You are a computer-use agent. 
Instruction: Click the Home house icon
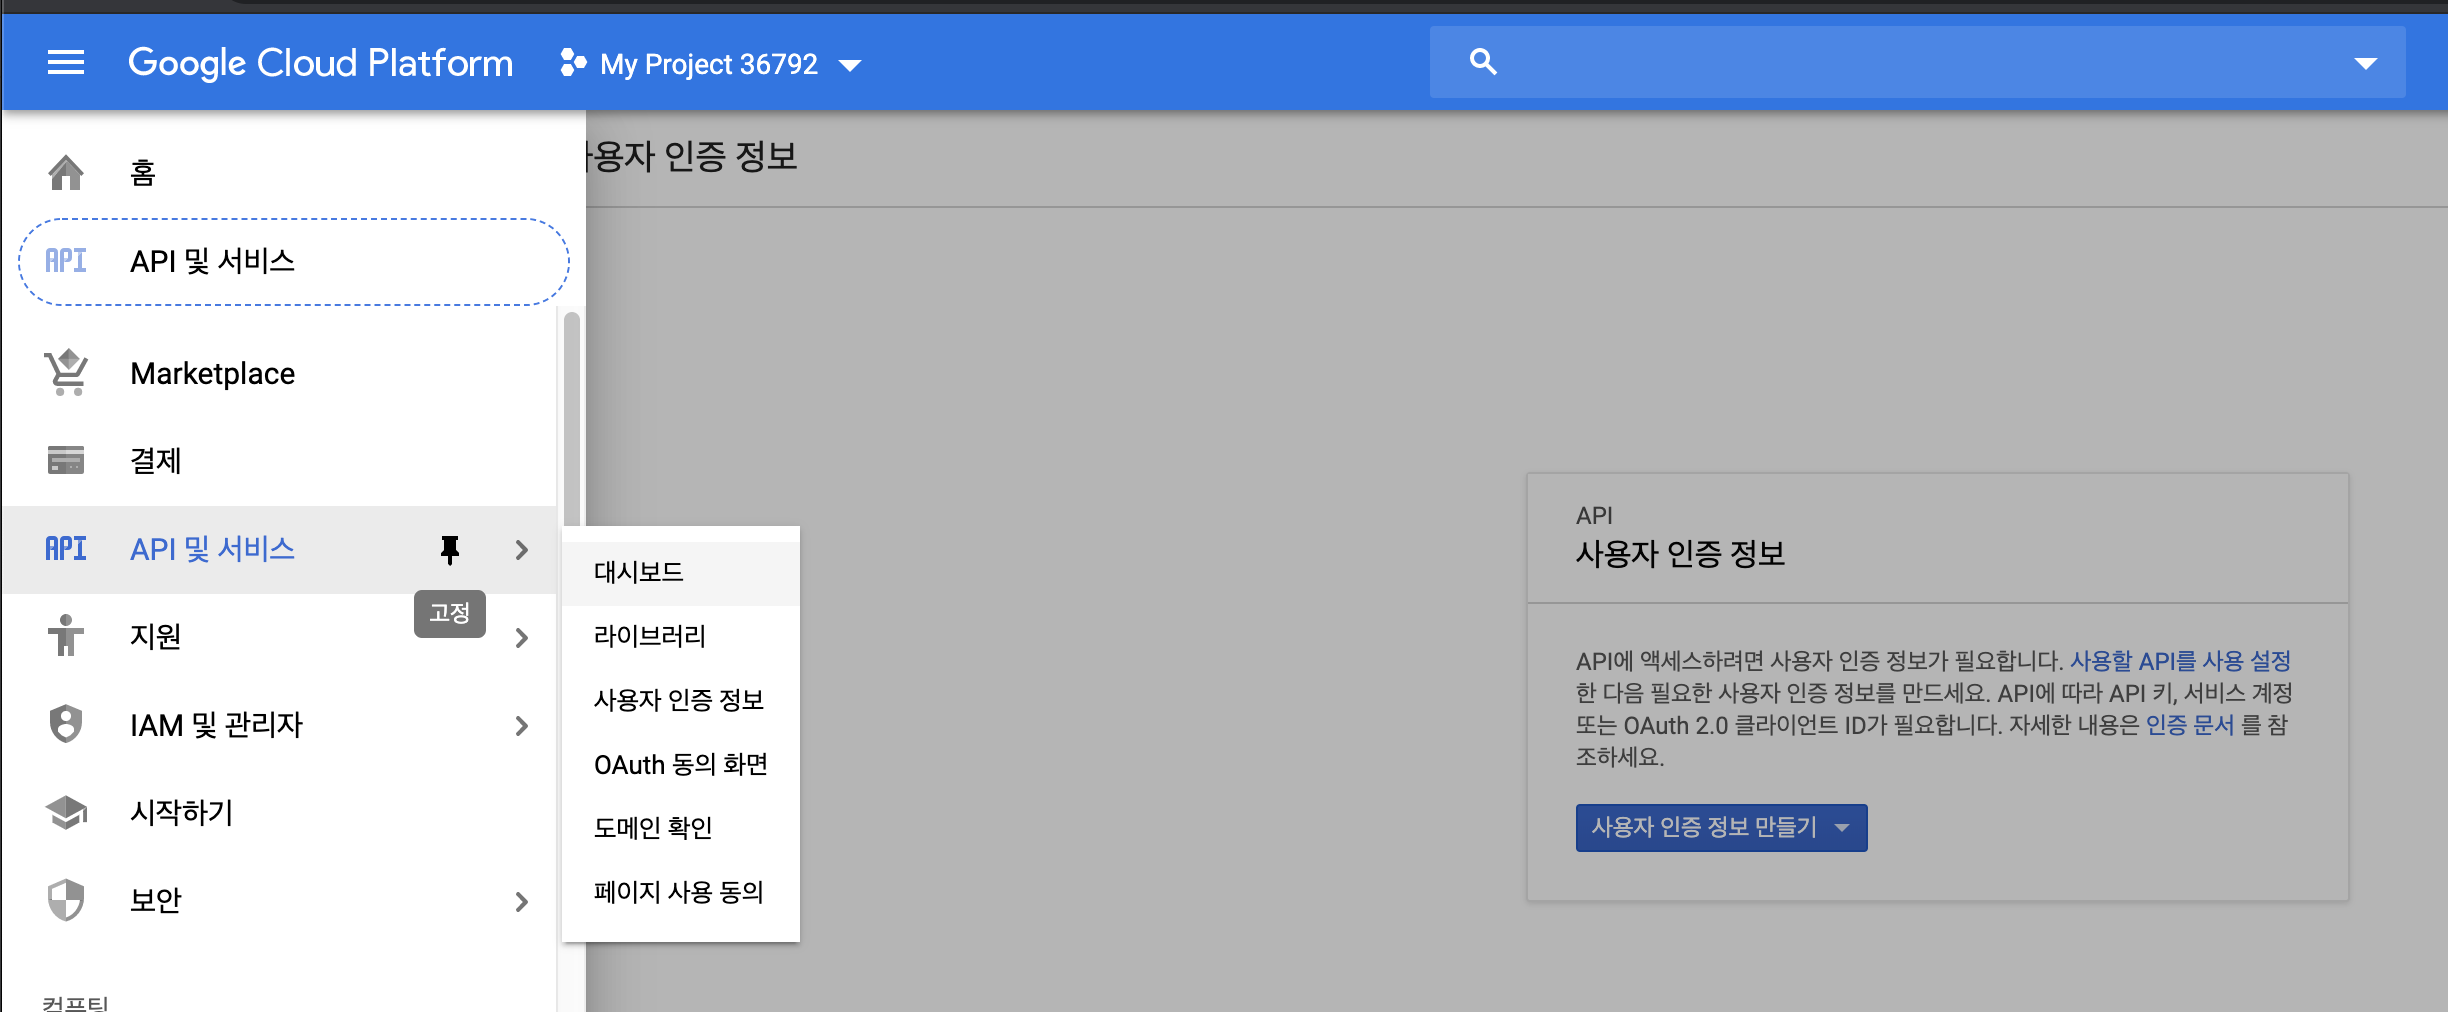point(66,172)
